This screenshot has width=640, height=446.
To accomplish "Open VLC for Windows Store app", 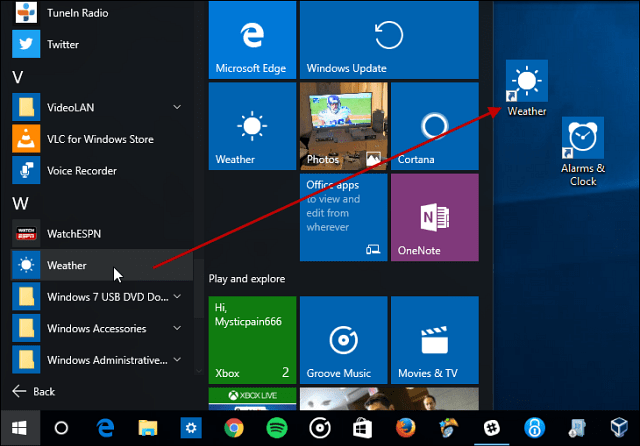I will 102,139.
